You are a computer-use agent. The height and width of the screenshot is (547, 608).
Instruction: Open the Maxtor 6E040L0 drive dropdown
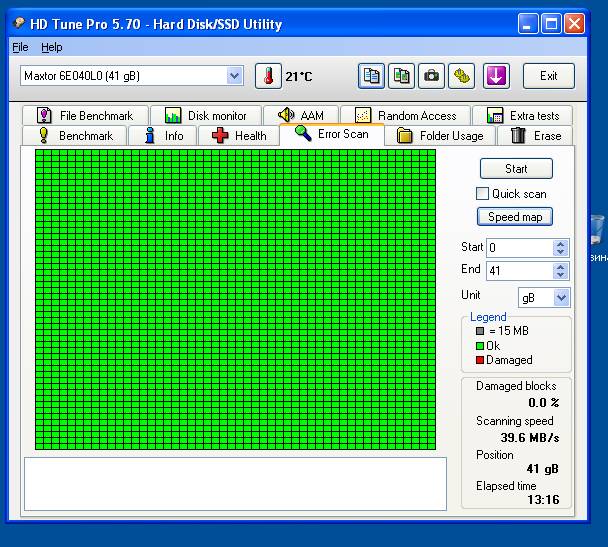(x=234, y=76)
